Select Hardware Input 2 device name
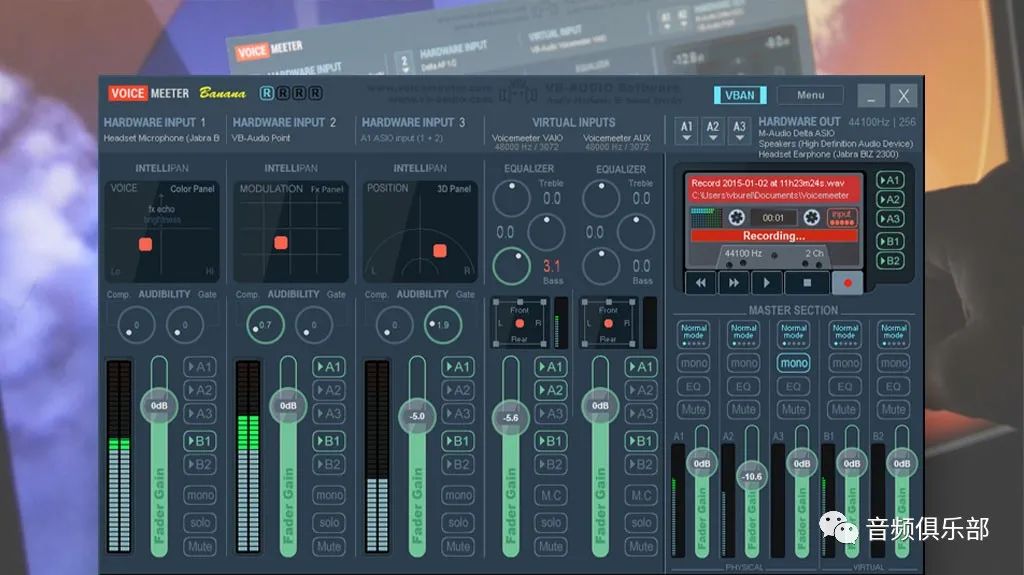Viewport: 1024px width, 575px height. 261,138
